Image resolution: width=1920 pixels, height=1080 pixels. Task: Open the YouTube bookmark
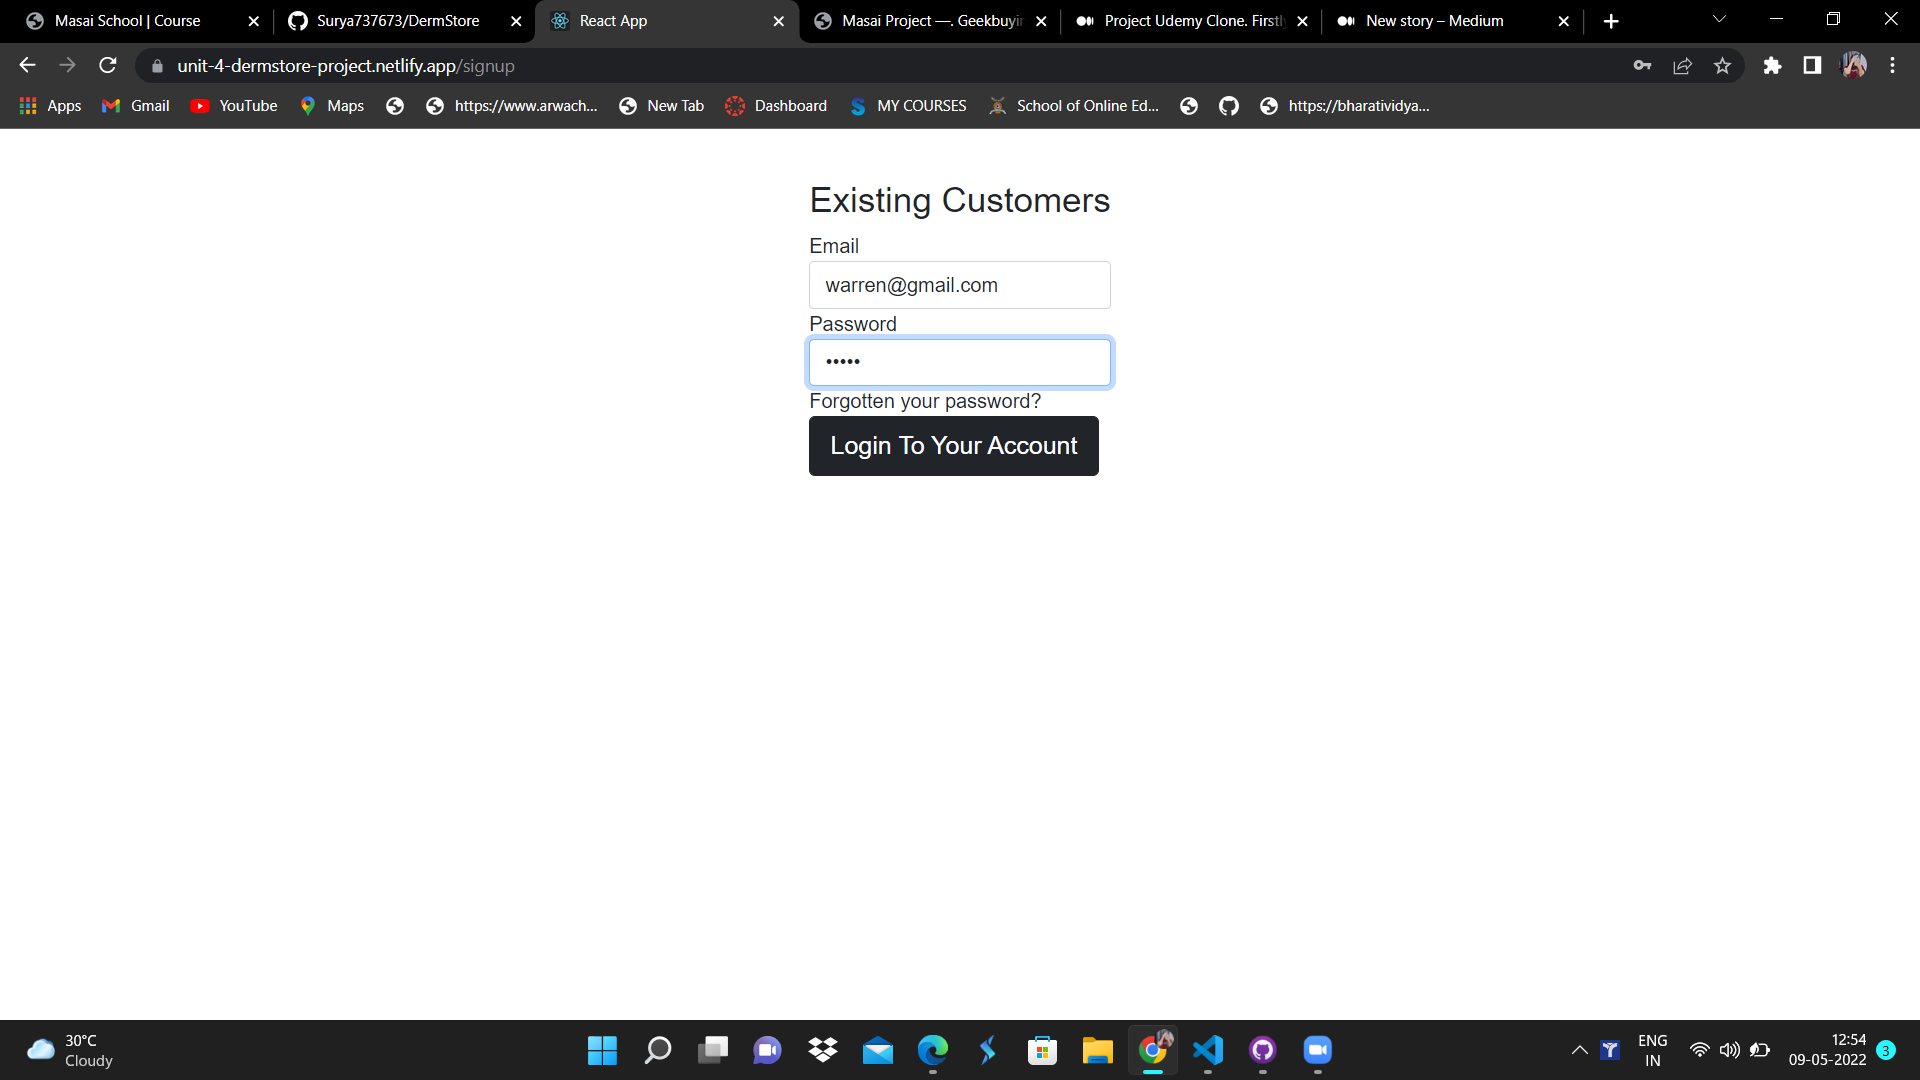pyautogui.click(x=234, y=106)
